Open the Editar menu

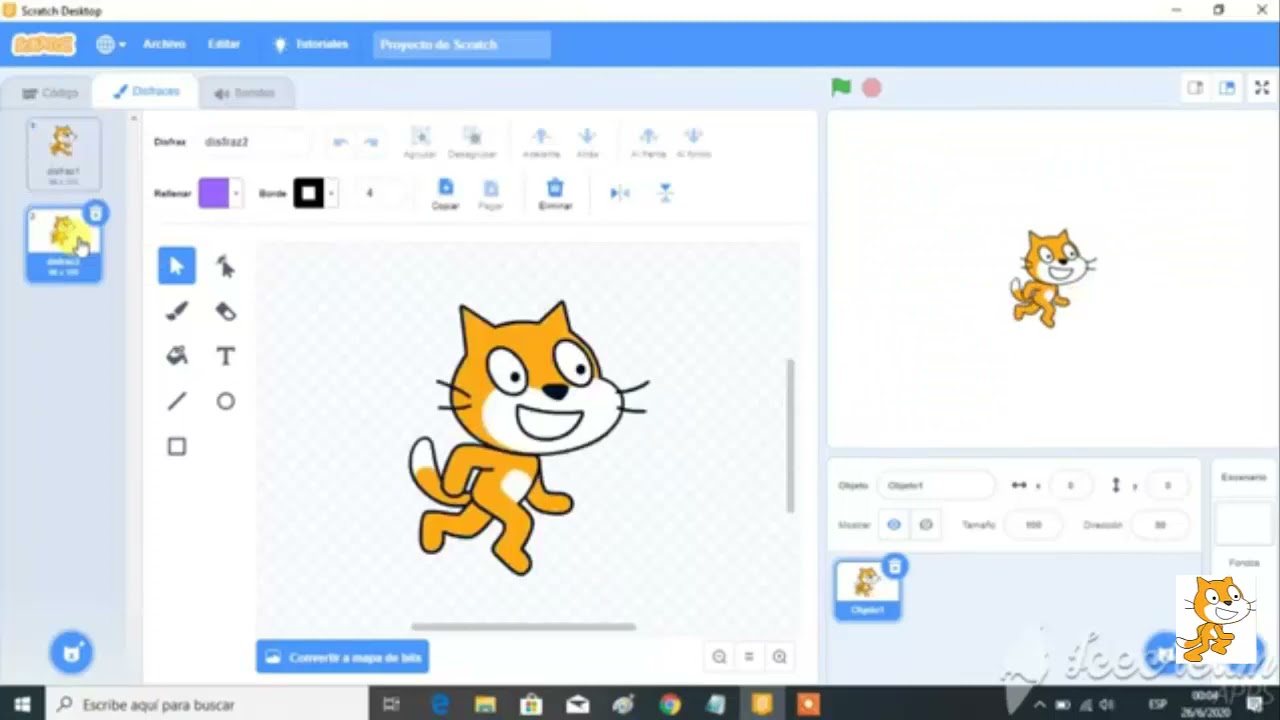pyautogui.click(x=224, y=44)
